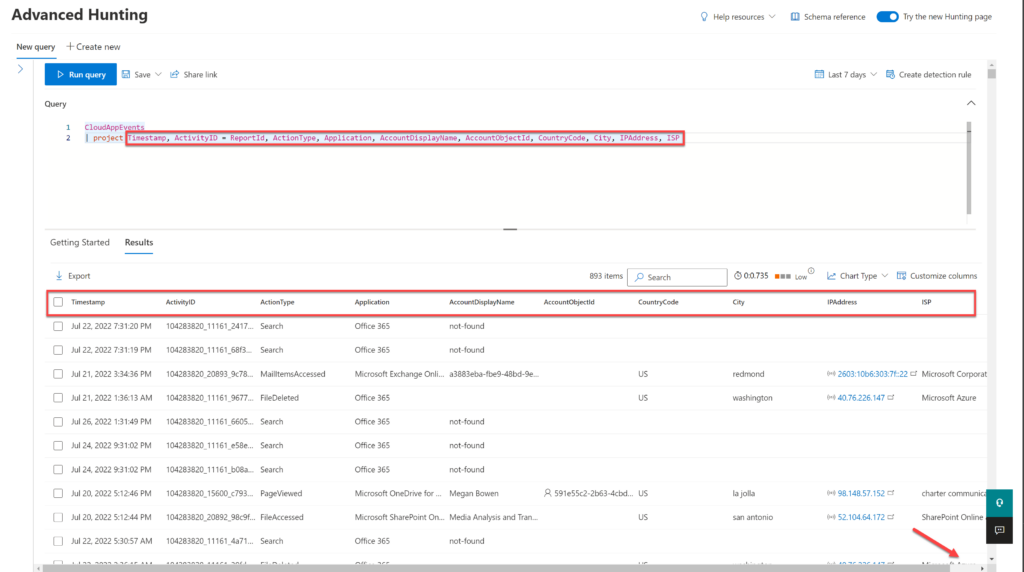The height and width of the screenshot is (572, 1024).
Task: Click external link icon after 98.148.57.152
Action: (891, 493)
